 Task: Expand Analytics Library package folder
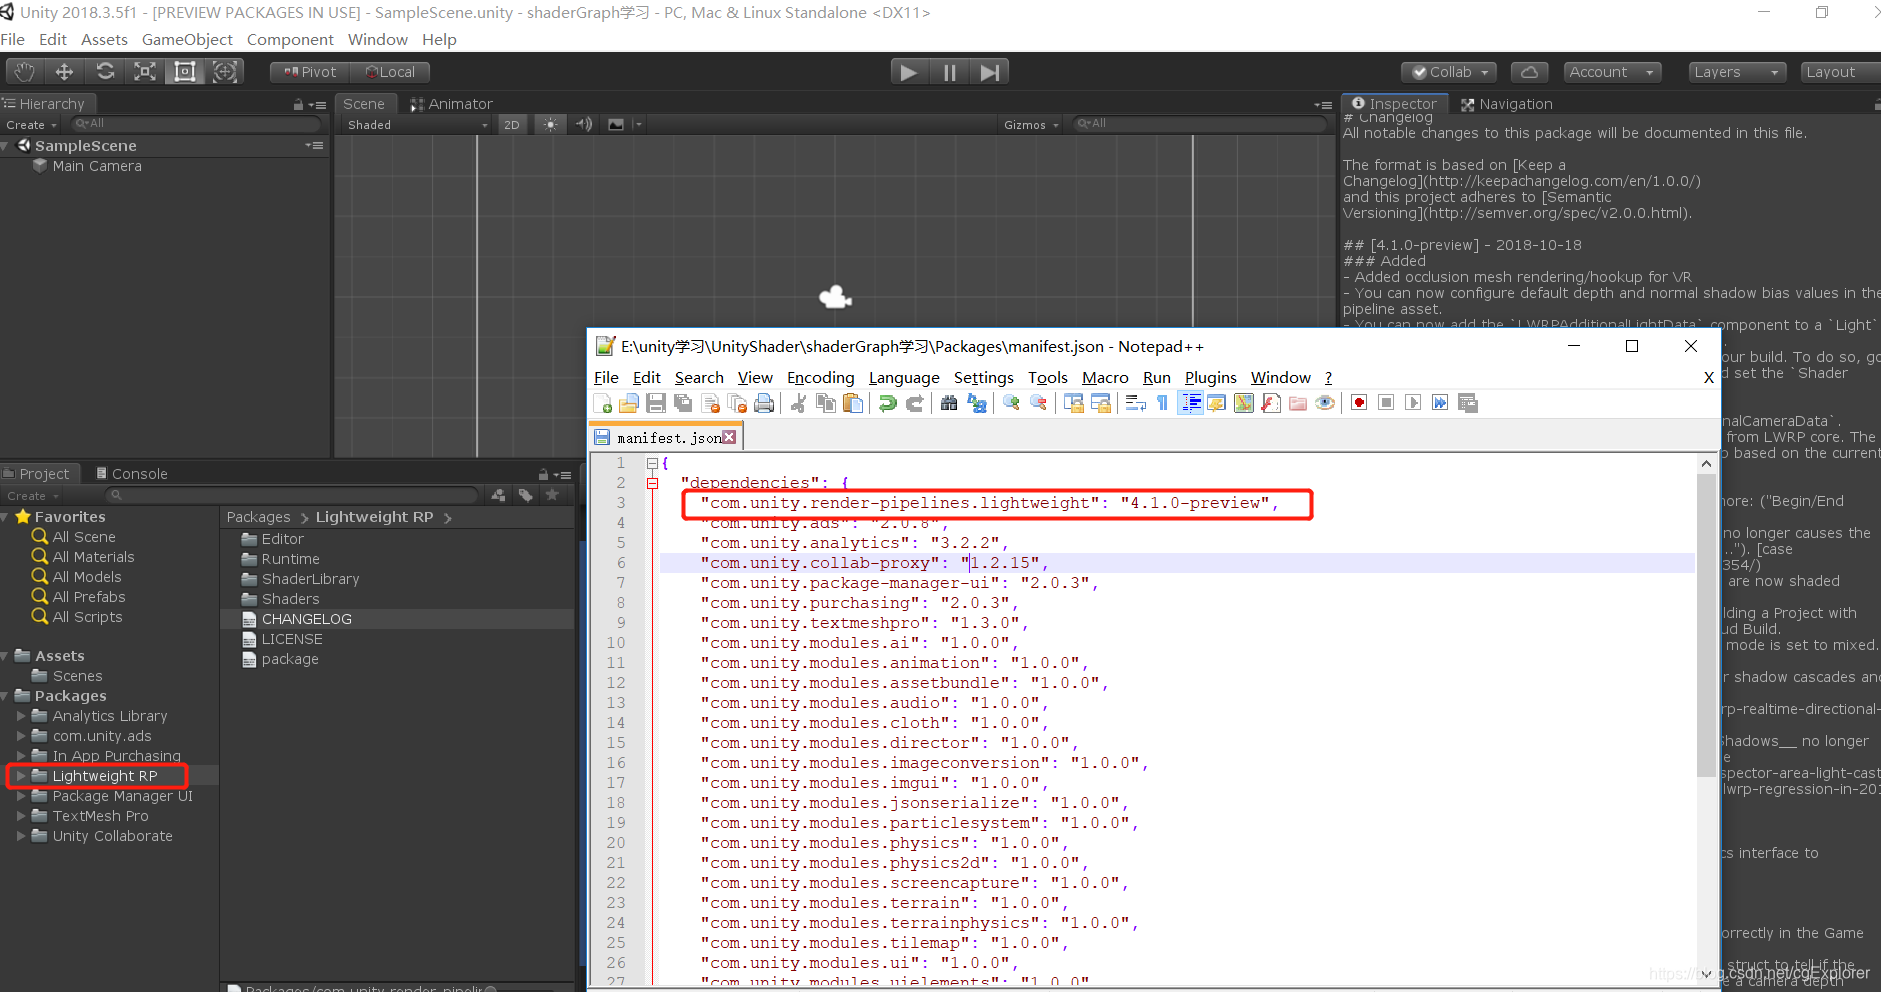click(21, 716)
